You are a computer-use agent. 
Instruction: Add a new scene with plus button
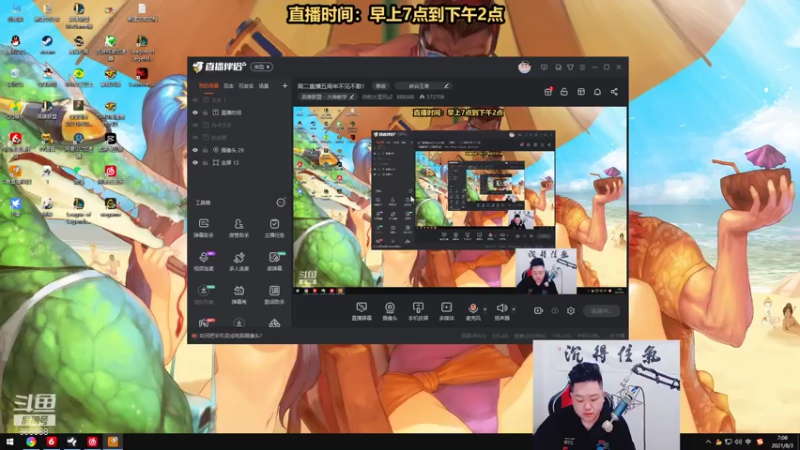click(x=285, y=86)
